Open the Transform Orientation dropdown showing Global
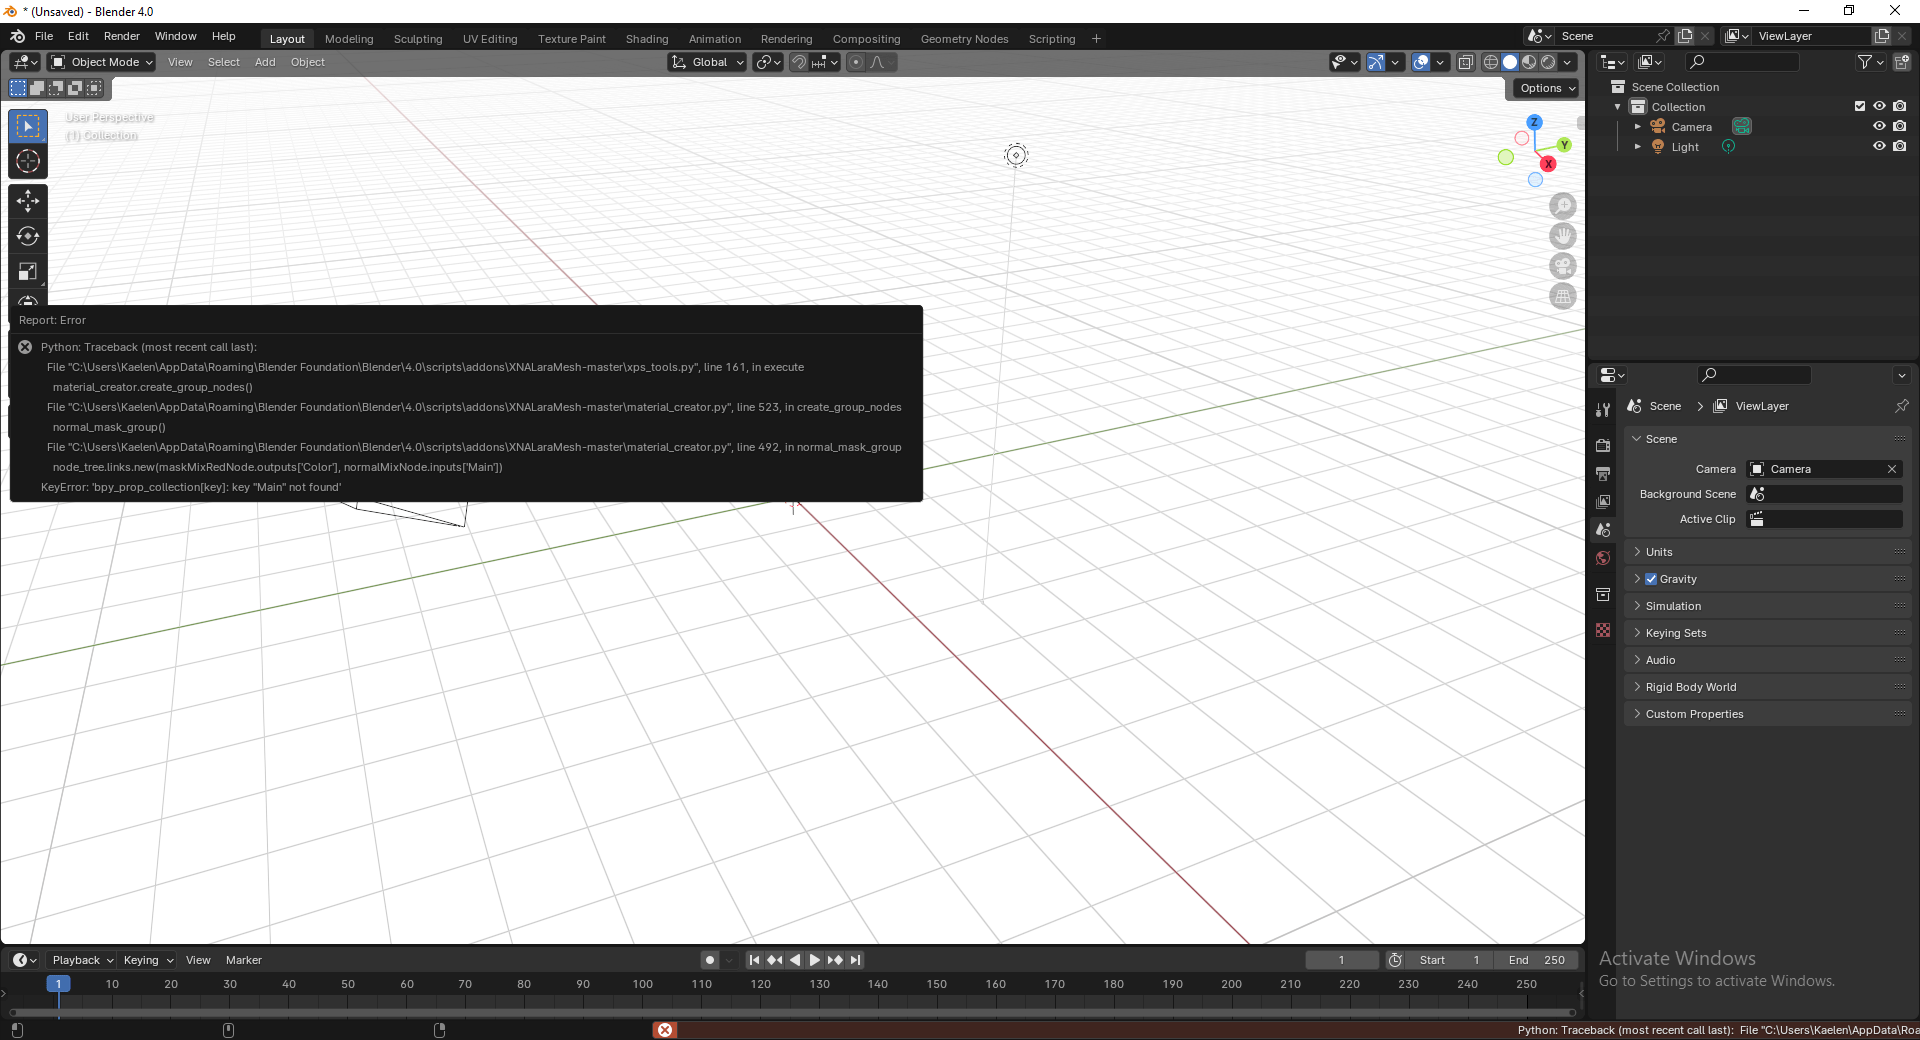The height and width of the screenshot is (1040, 1920). 707,62
